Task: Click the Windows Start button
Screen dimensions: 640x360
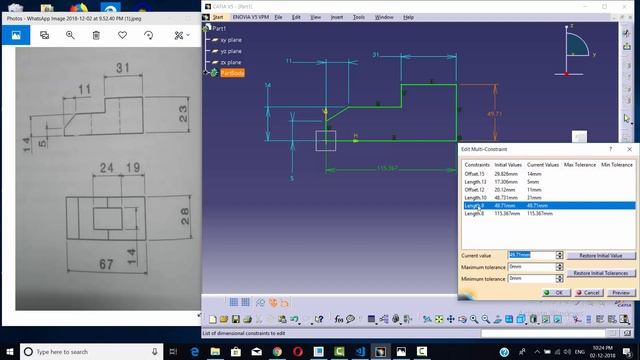Action: point(10,351)
